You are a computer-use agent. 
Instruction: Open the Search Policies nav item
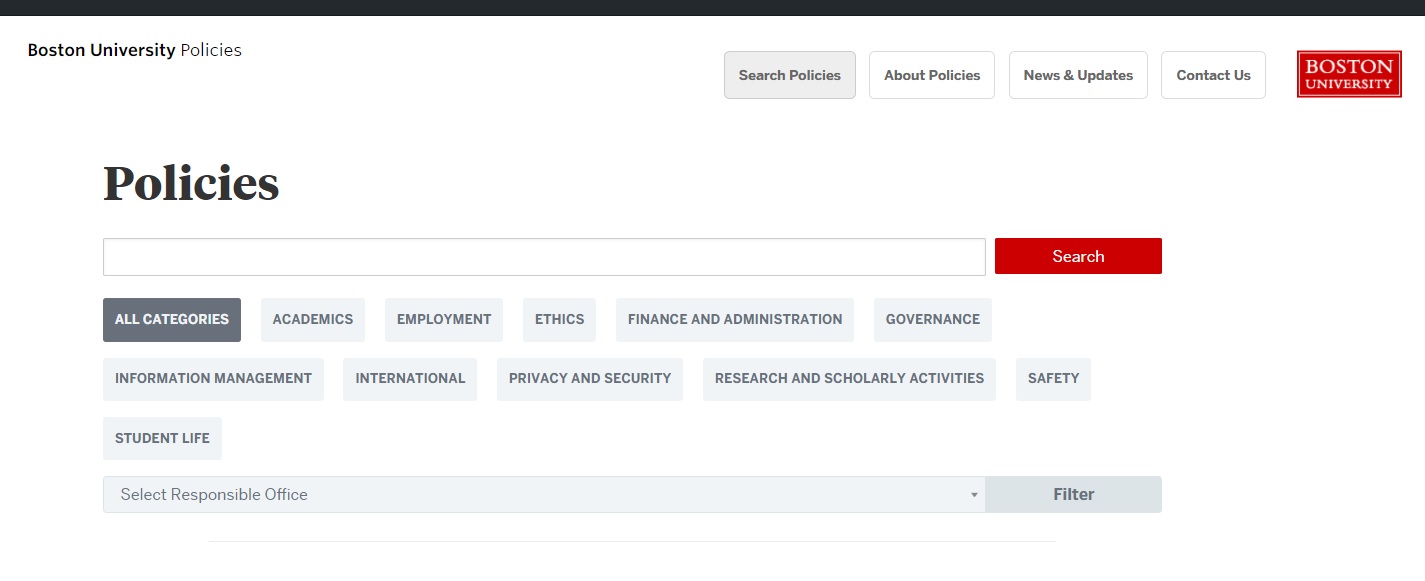click(x=790, y=75)
